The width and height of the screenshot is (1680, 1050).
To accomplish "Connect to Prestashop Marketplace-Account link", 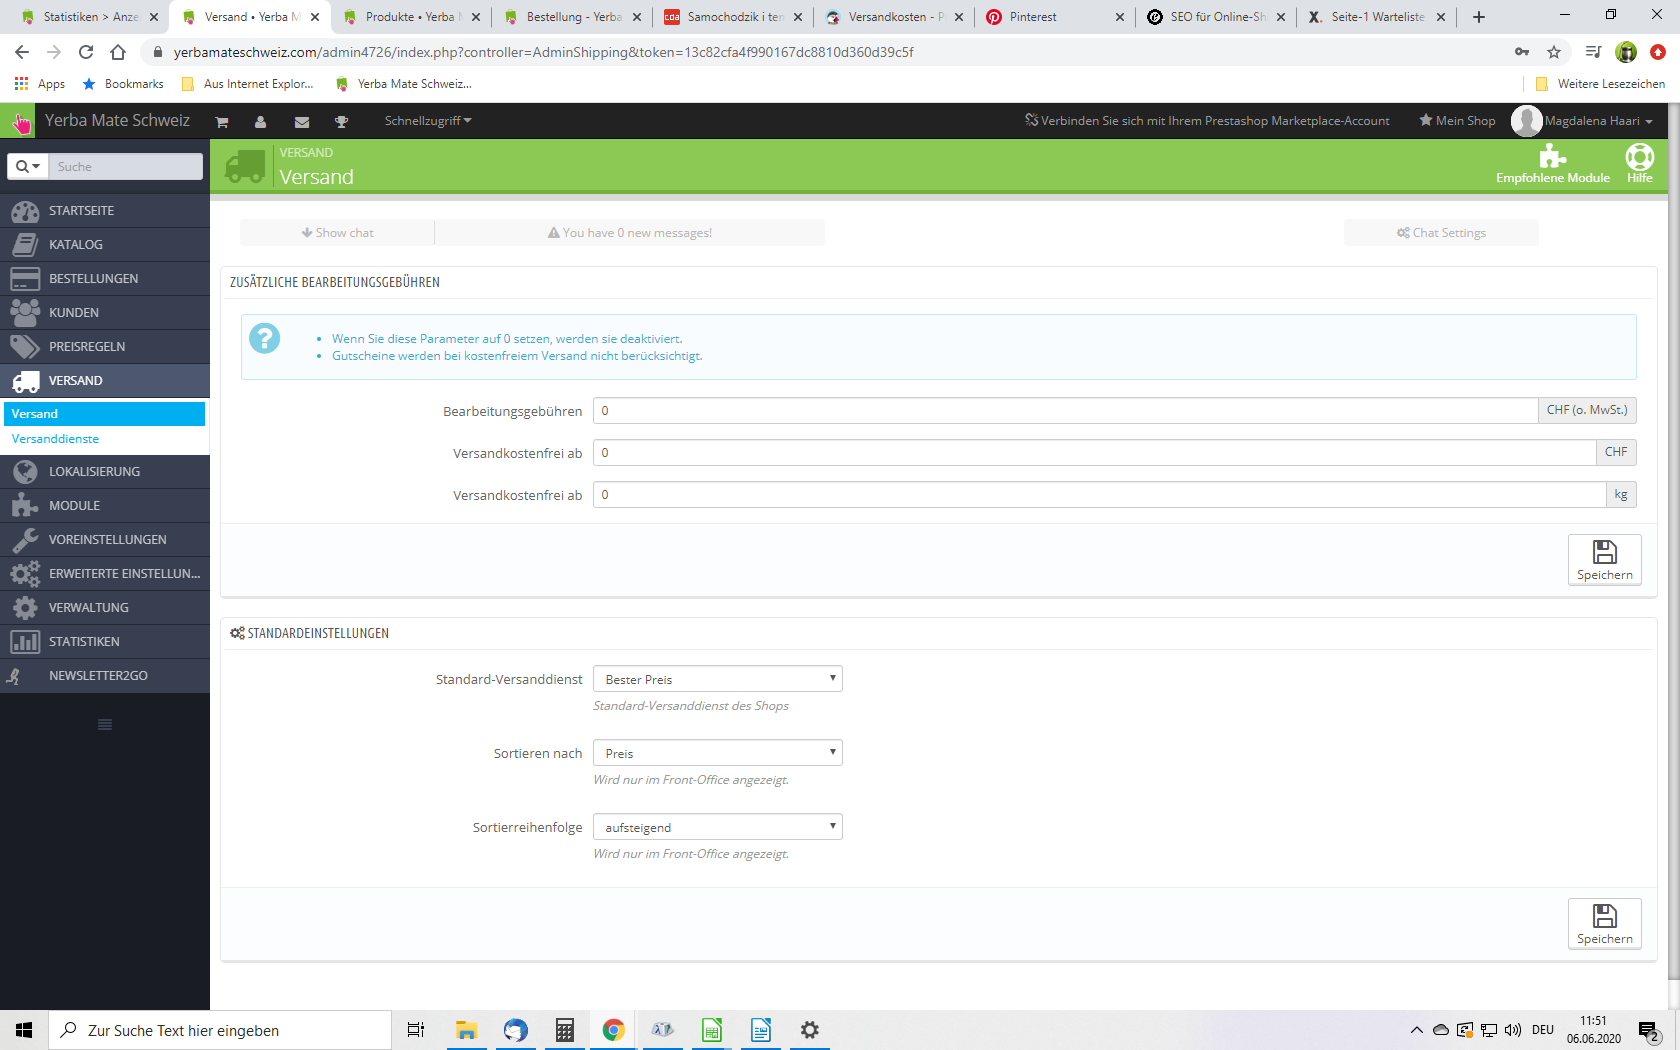I will click(x=1207, y=121).
